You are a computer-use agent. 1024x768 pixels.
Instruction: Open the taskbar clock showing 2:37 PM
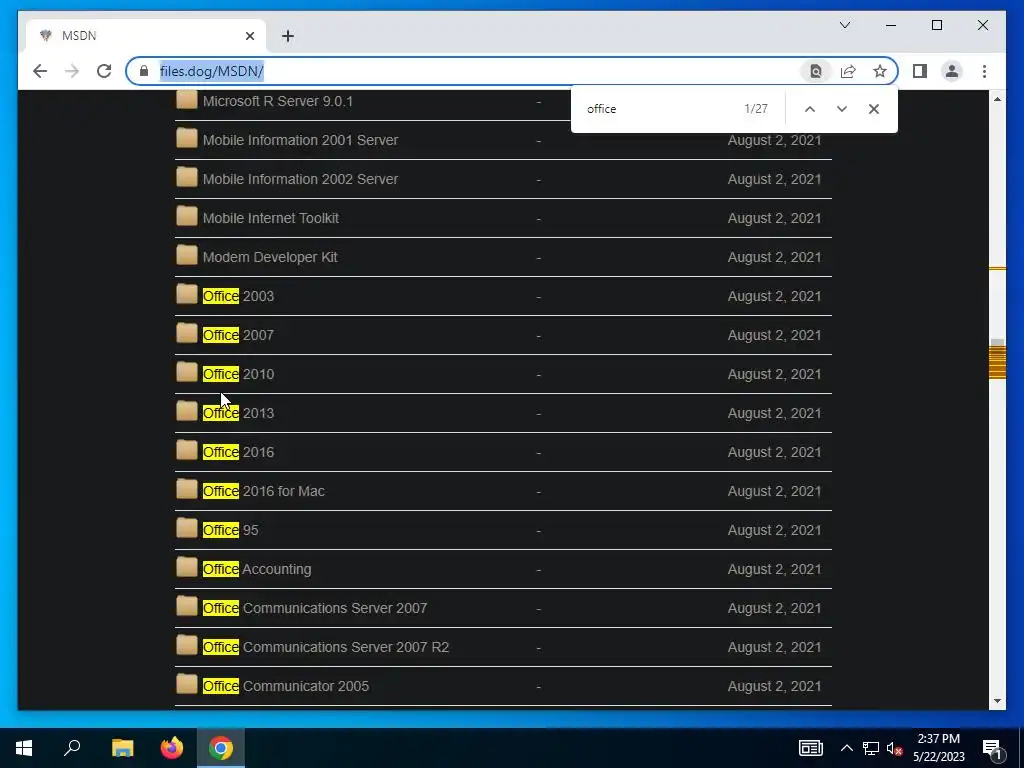pos(938,748)
